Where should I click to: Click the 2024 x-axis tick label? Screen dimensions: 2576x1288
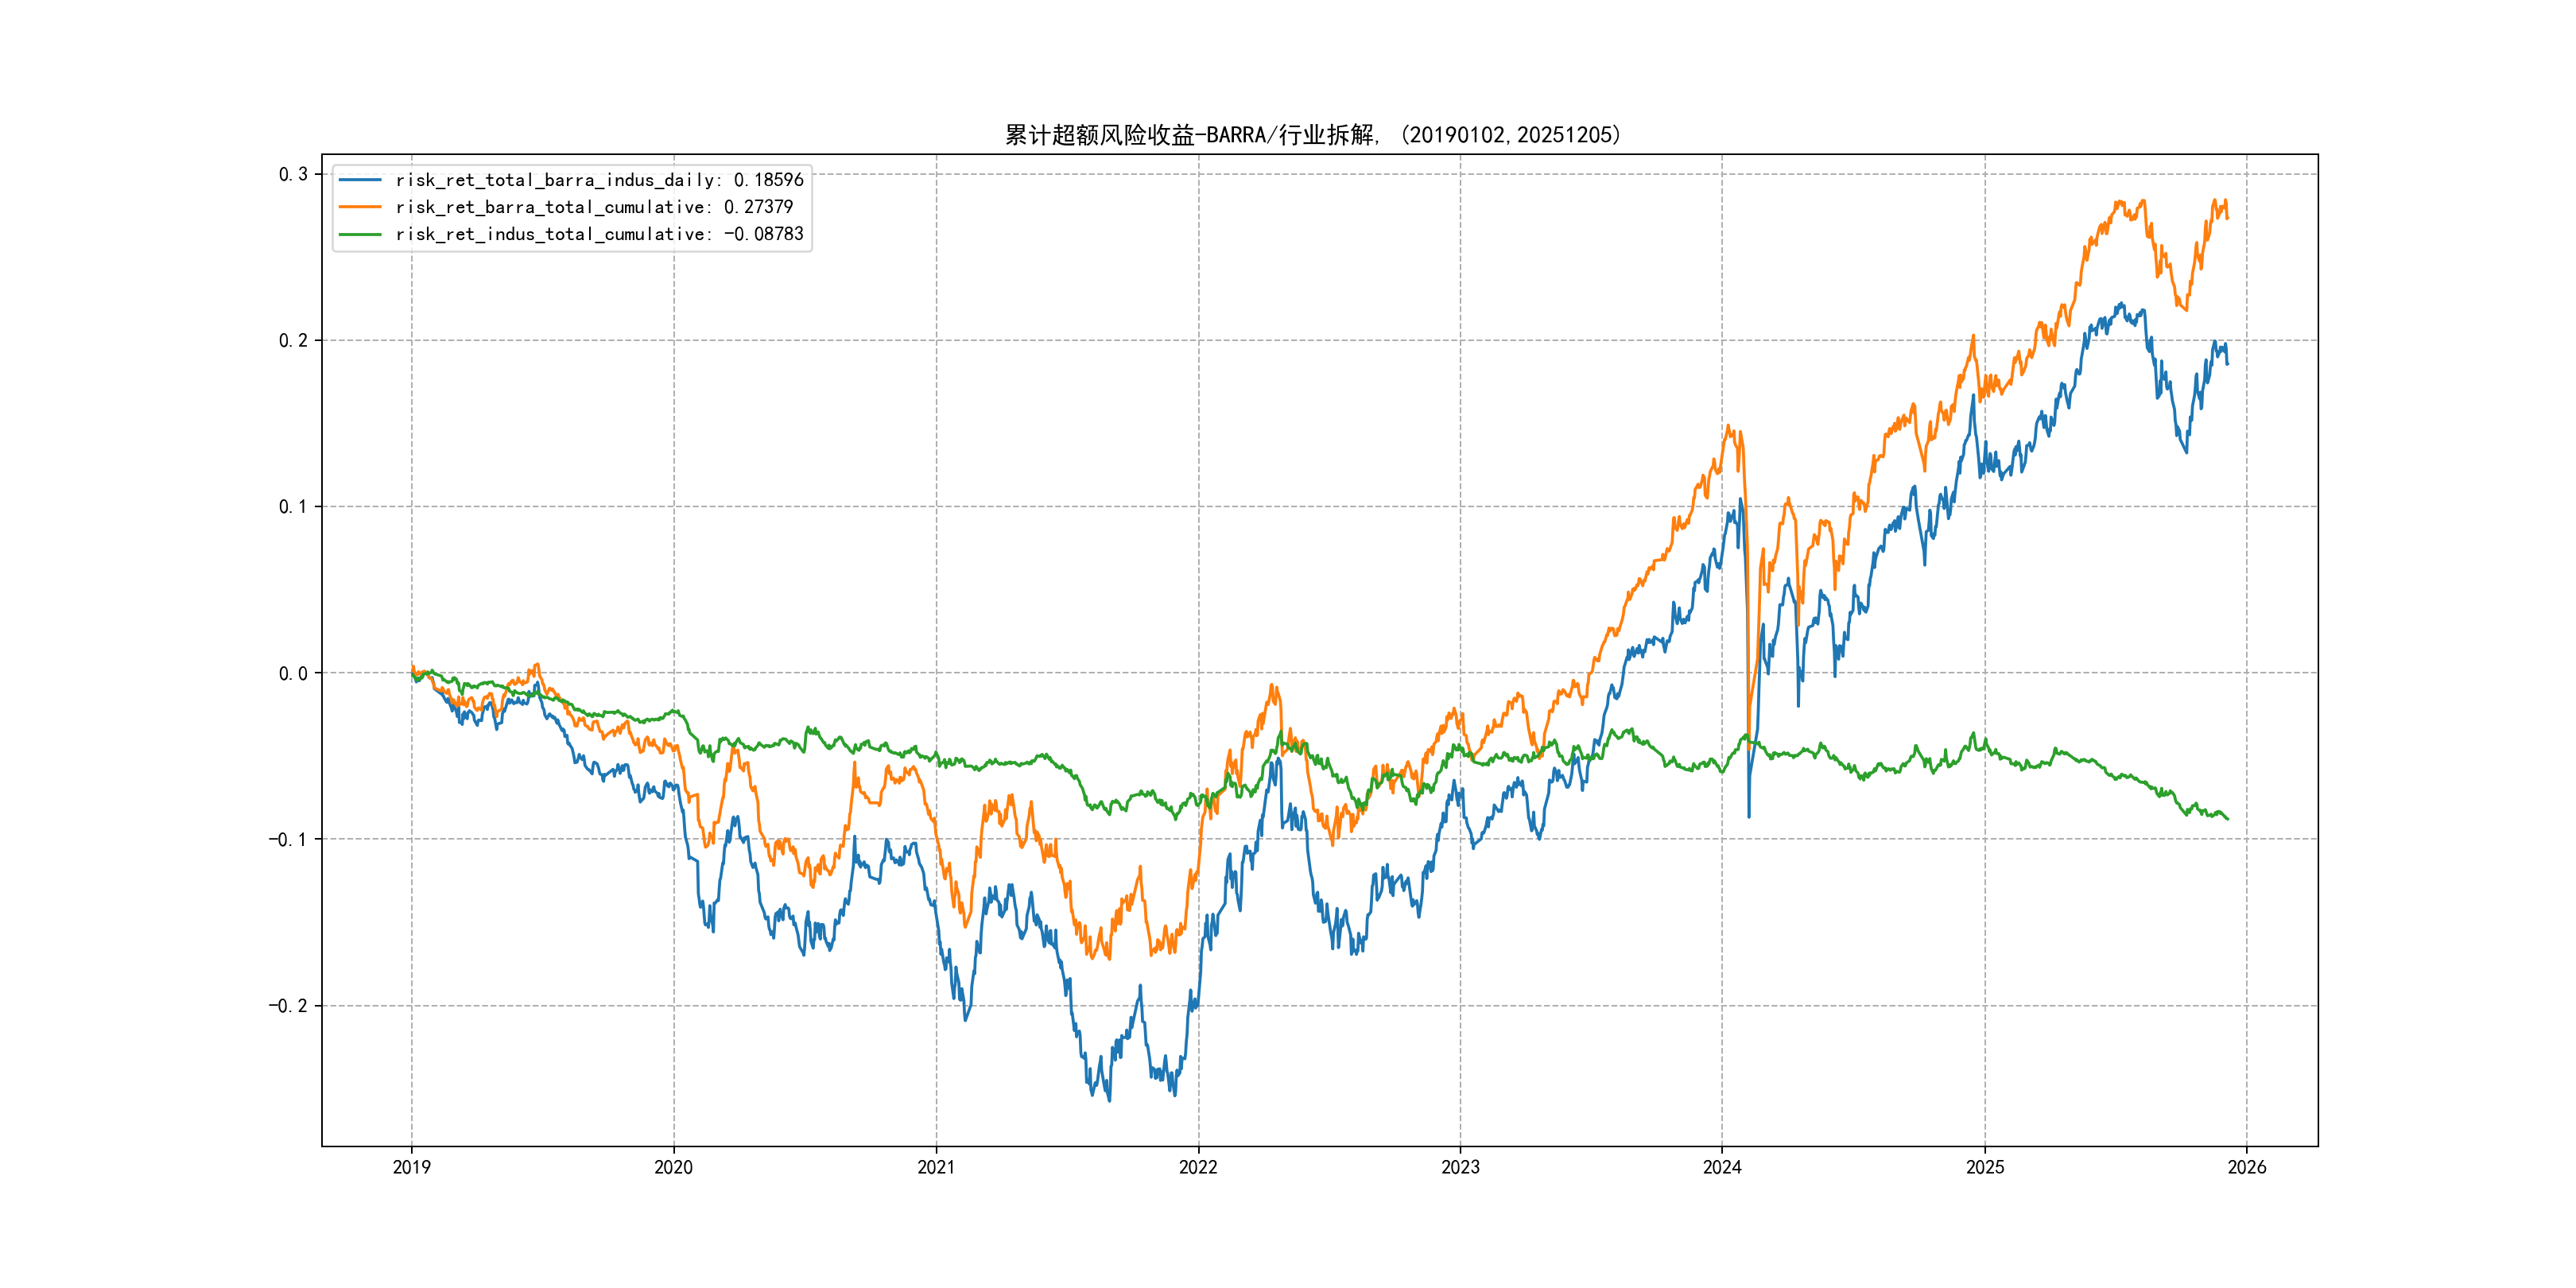pyautogui.click(x=1722, y=1167)
